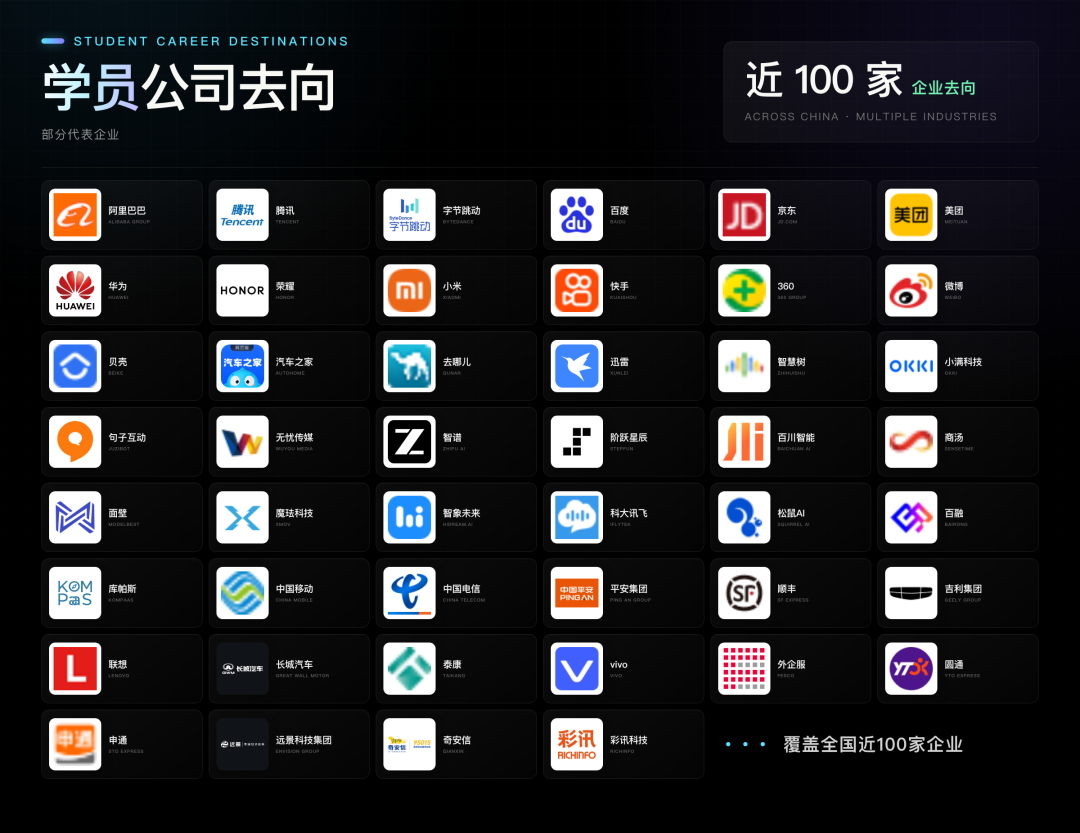This screenshot has width=1080, height=833.
Task: Click the Alibaba logo icon
Action: pos(75,215)
